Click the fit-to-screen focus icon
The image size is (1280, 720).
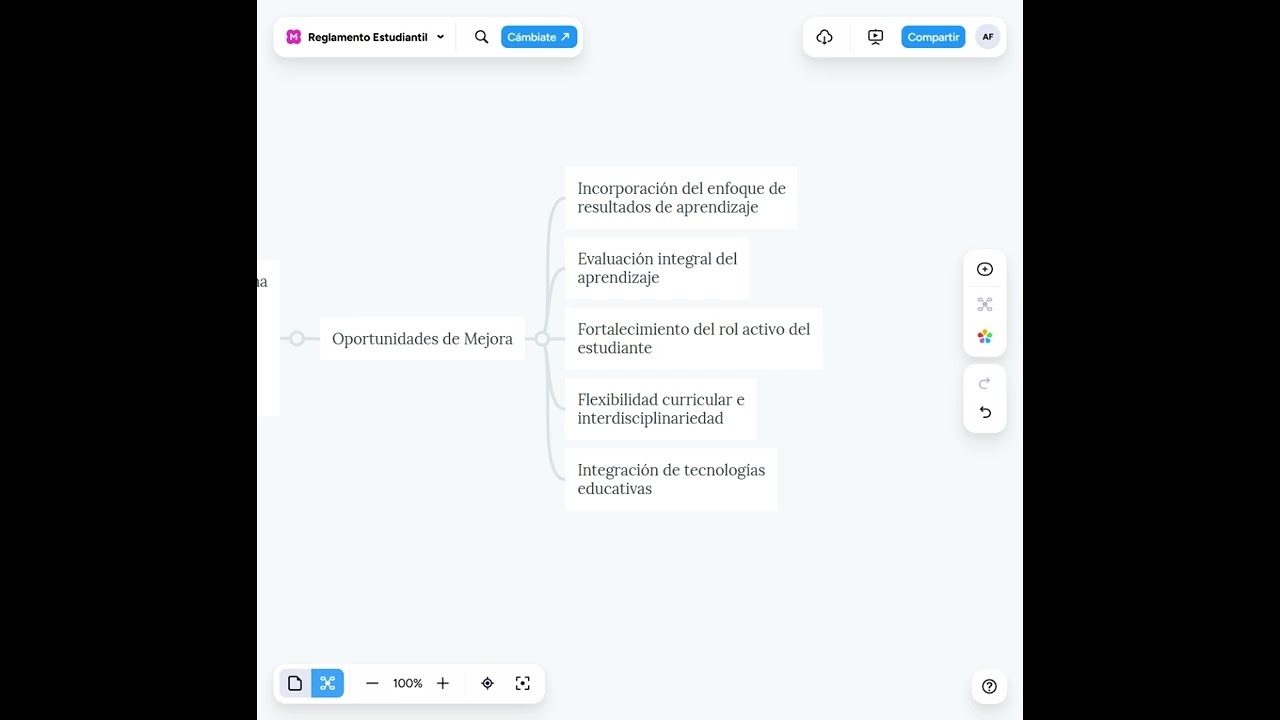[522, 683]
